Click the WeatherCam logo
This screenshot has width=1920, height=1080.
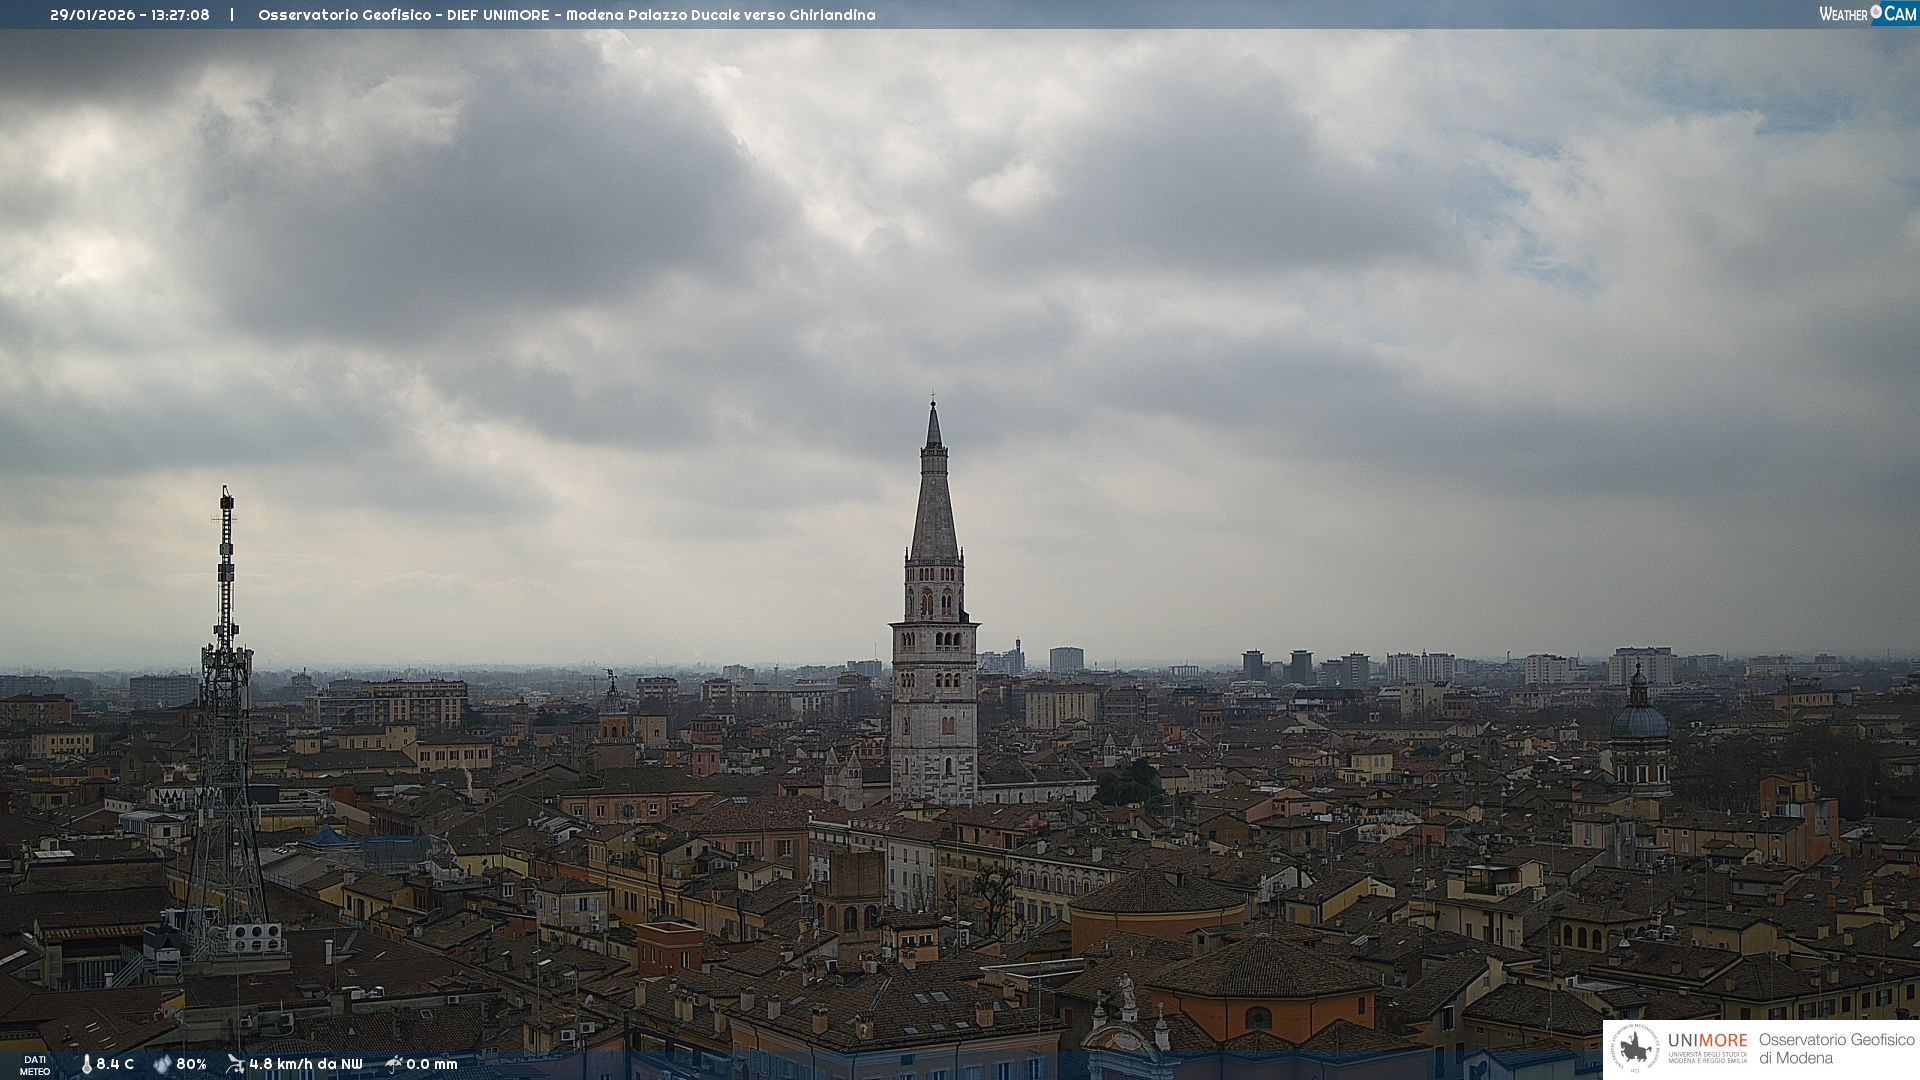pos(1867,14)
